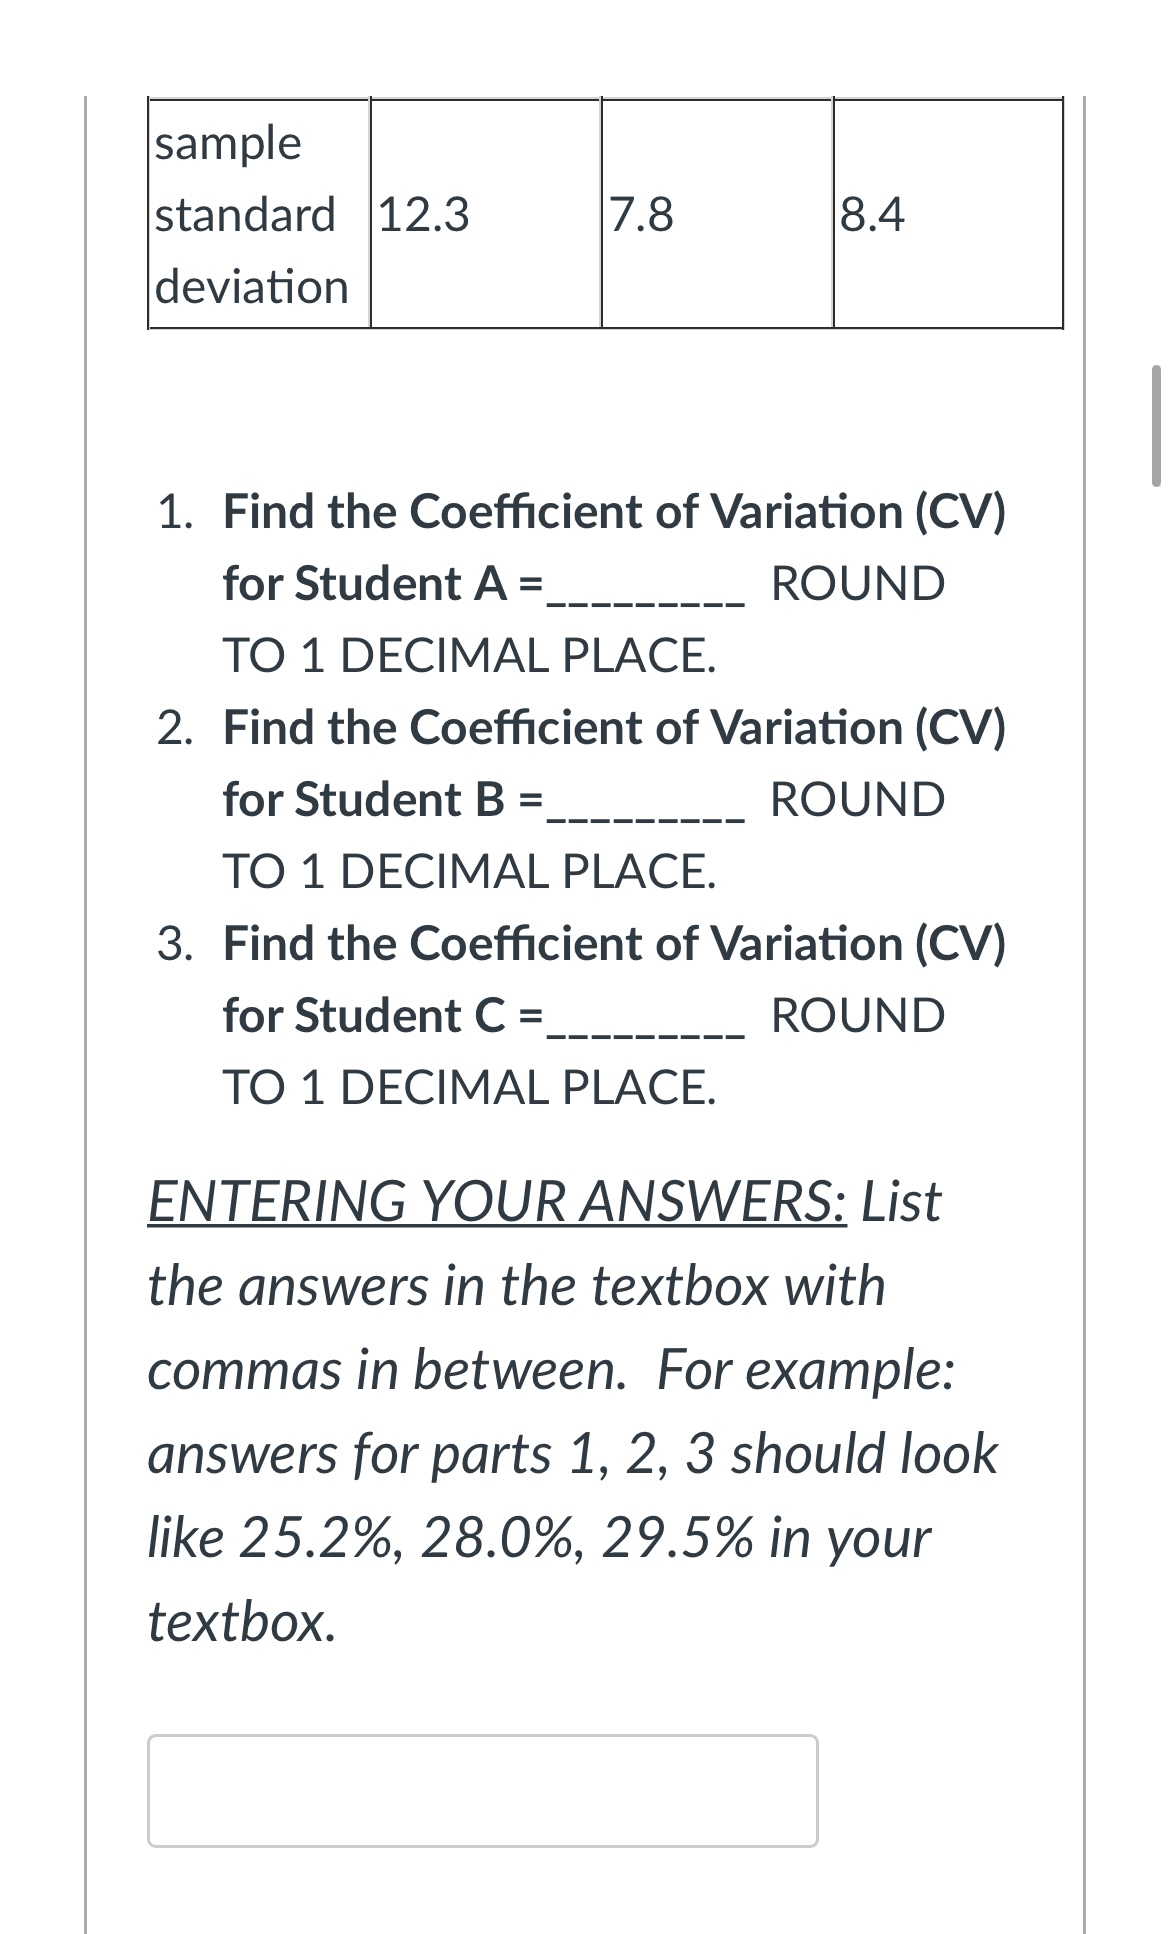Click question 3 about Student C

coord(580,1015)
